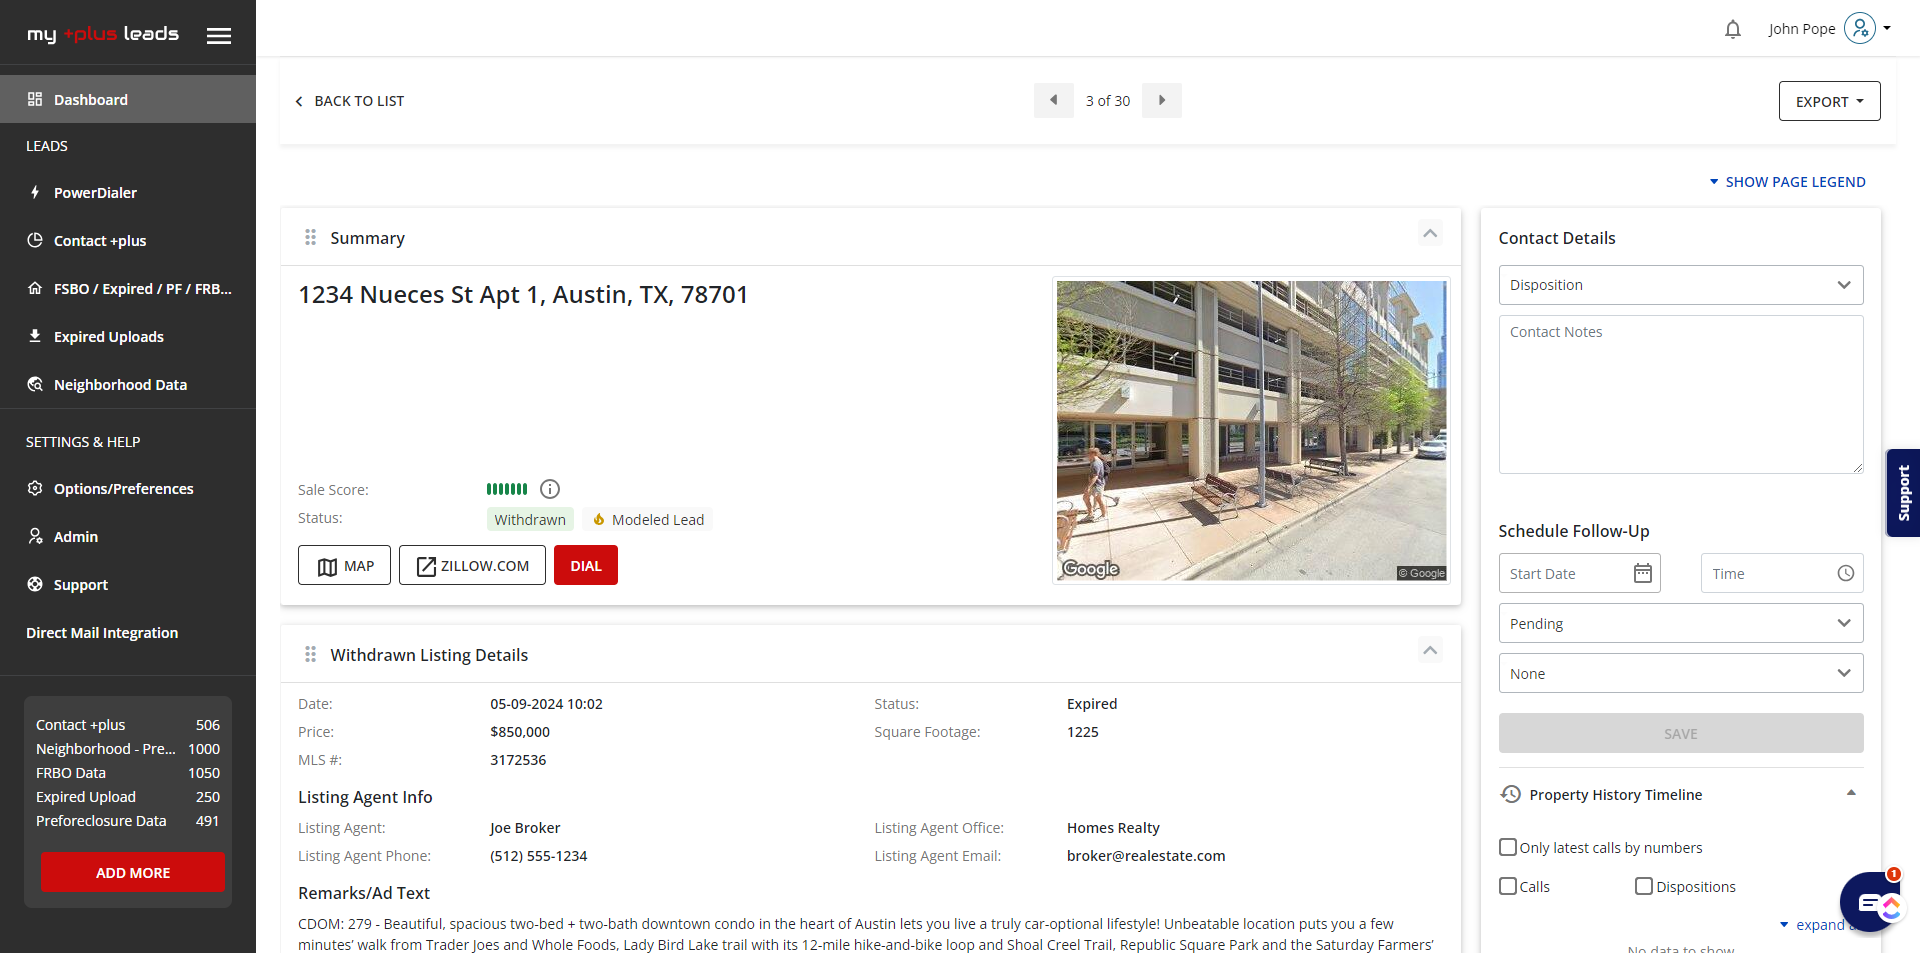Open the Disposition dropdown
Image resolution: width=1920 pixels, height=953 pixels.
point(1680,285)
